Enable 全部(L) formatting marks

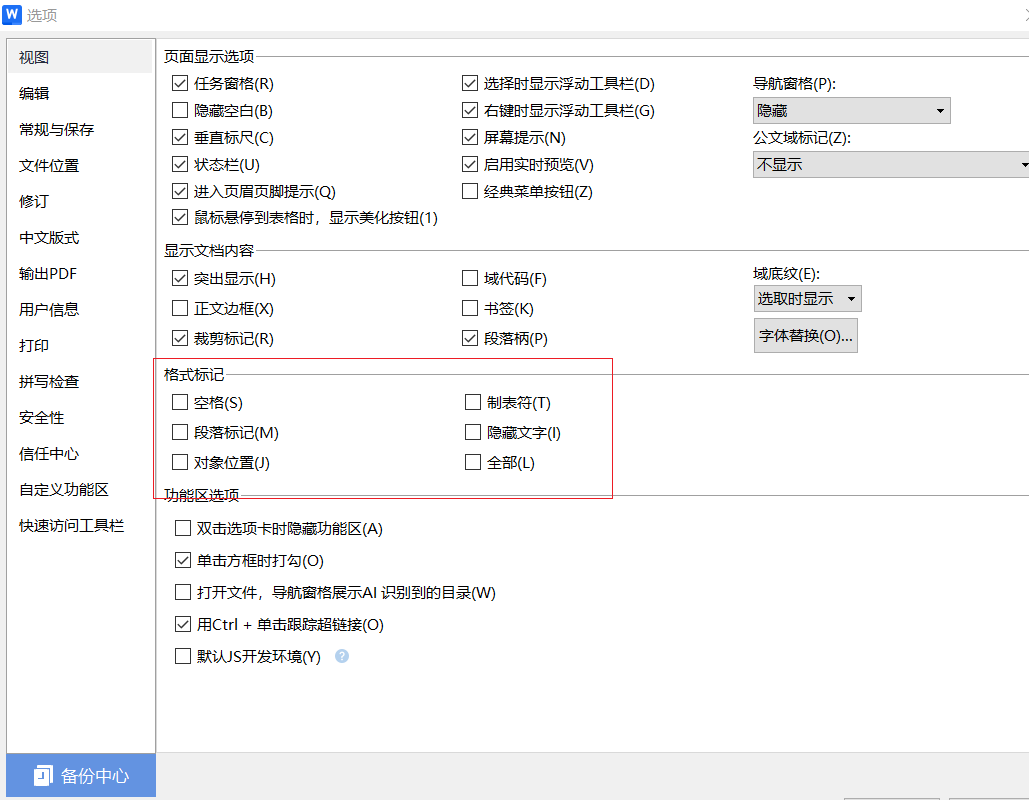pos(472,462)
